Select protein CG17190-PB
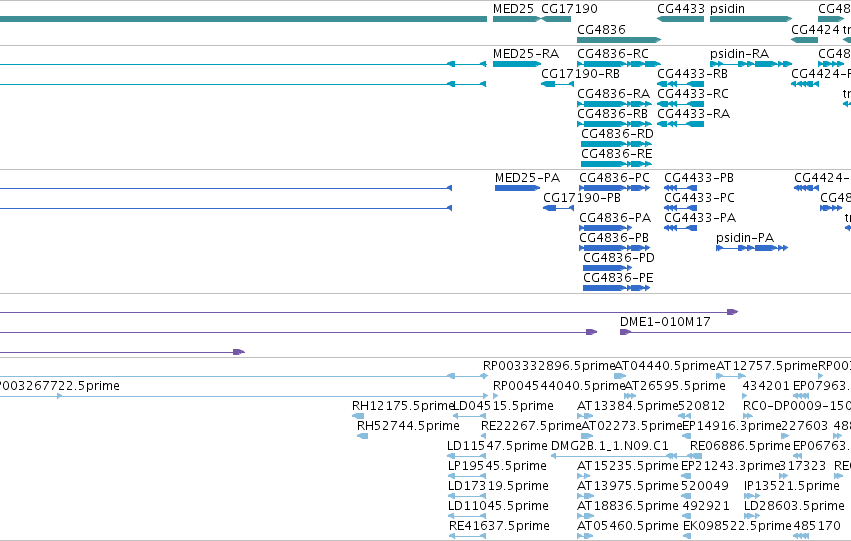 click(x=558, y=208)
